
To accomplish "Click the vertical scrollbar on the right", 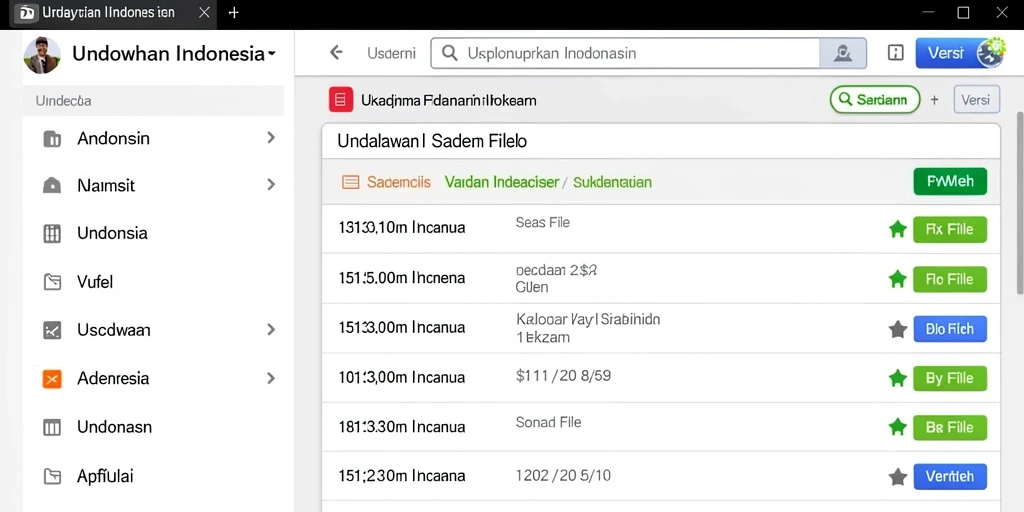I will coord(1019,202).
